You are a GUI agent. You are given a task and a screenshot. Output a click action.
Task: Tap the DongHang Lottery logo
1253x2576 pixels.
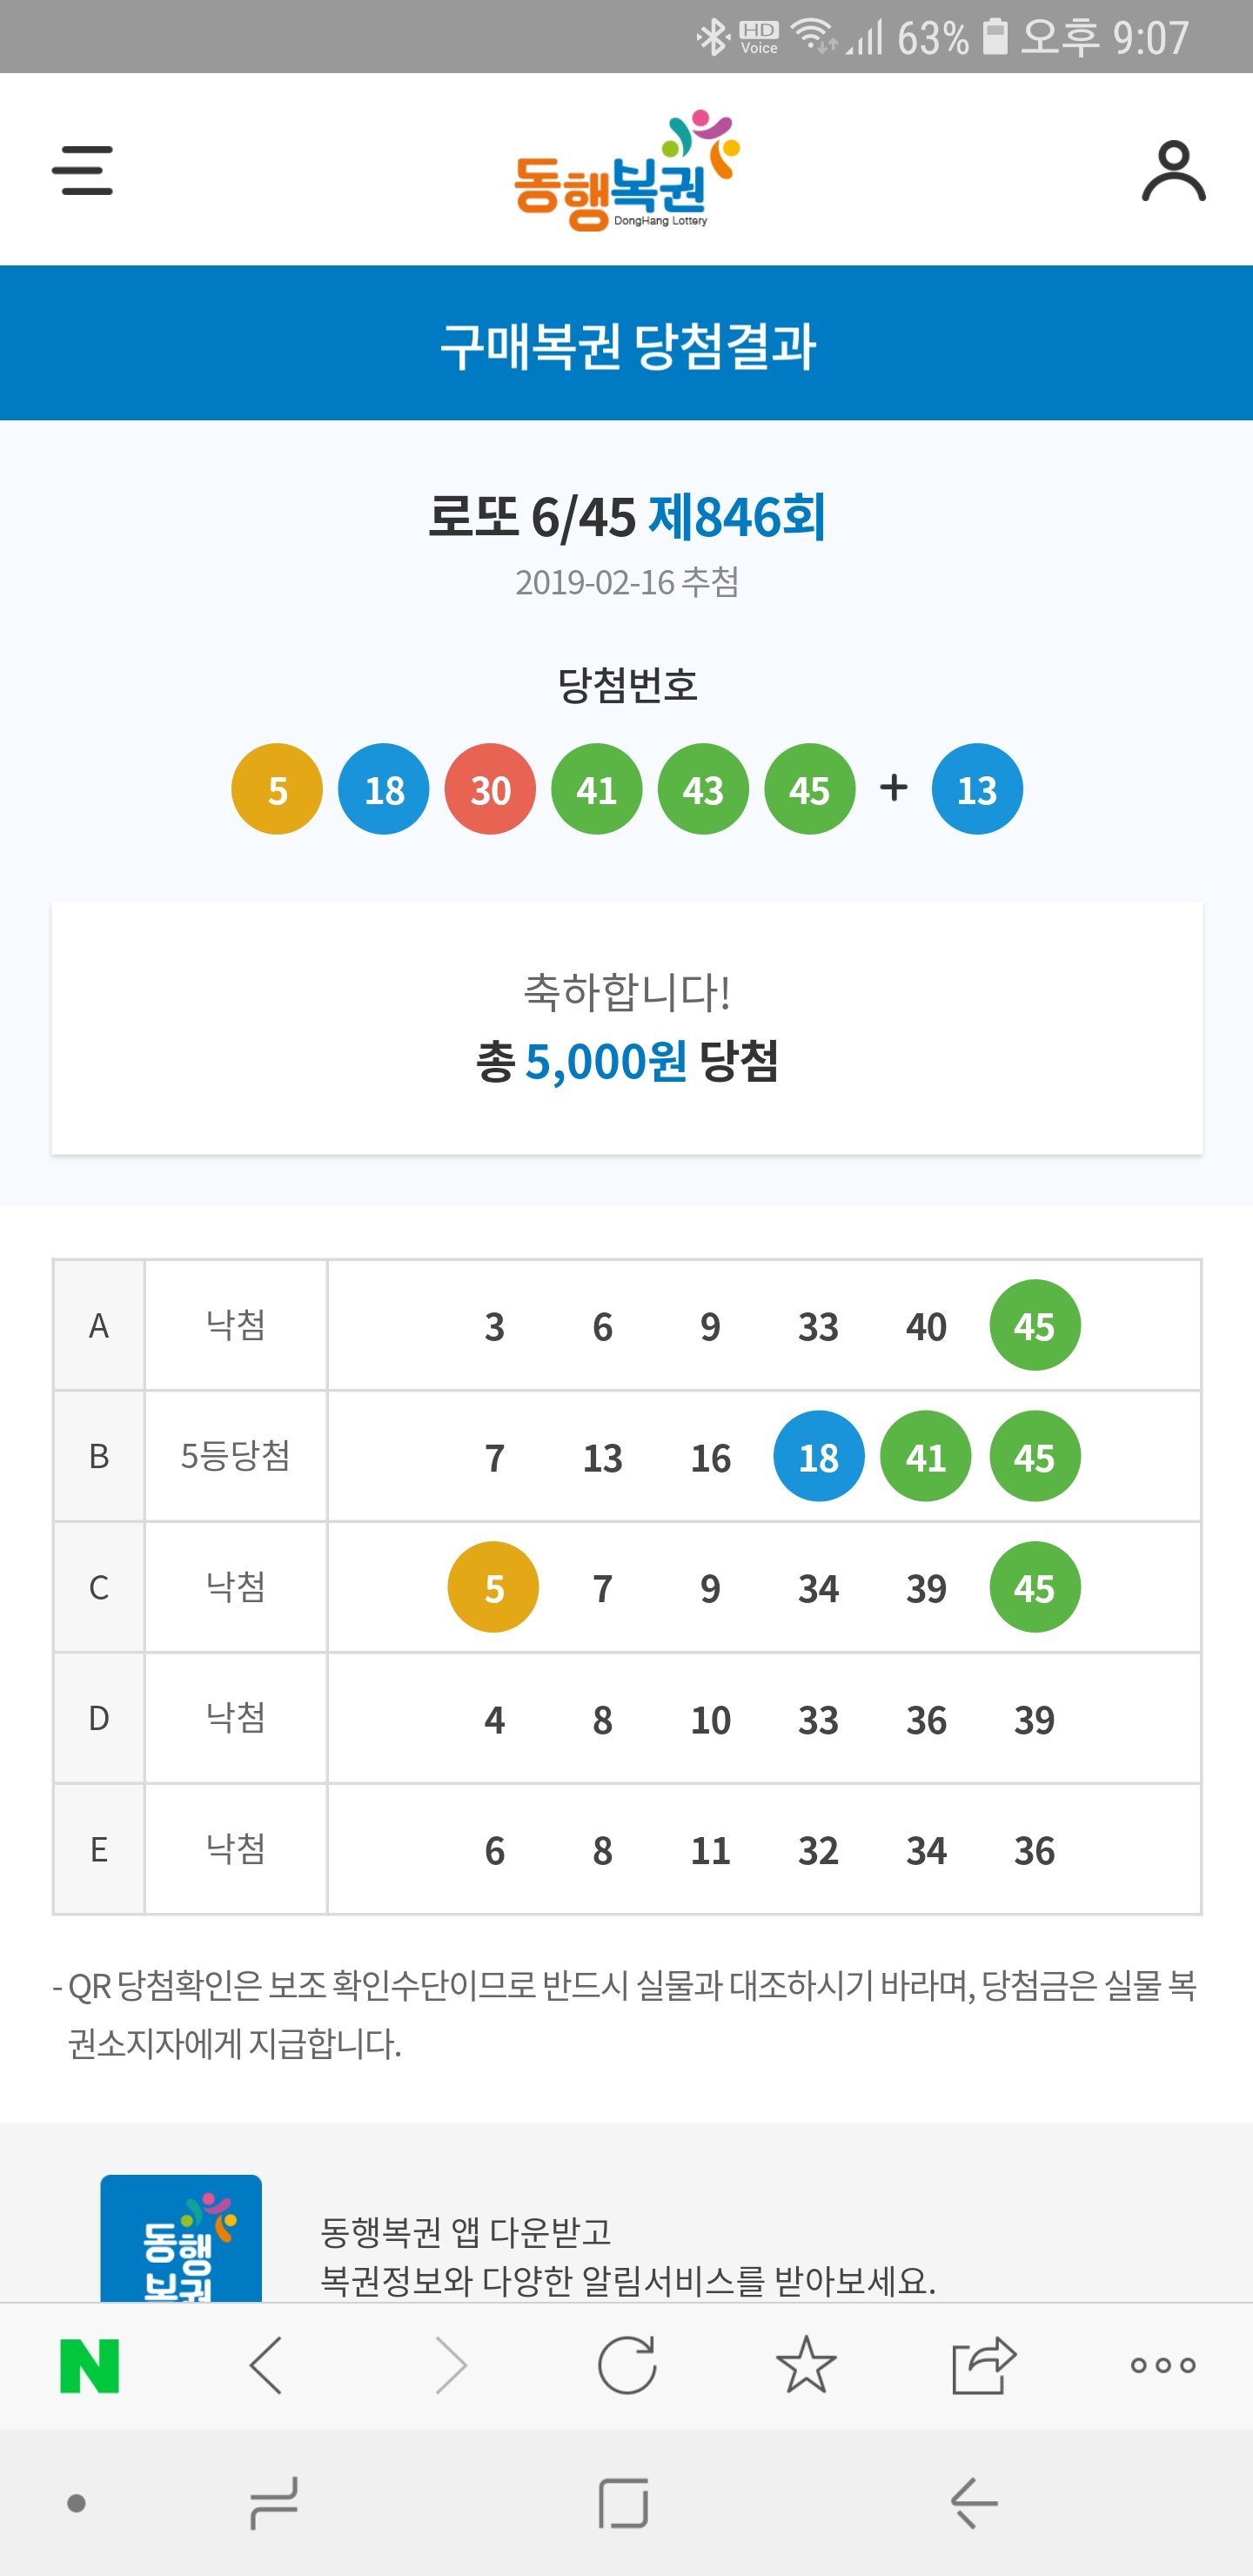(627, 170)
